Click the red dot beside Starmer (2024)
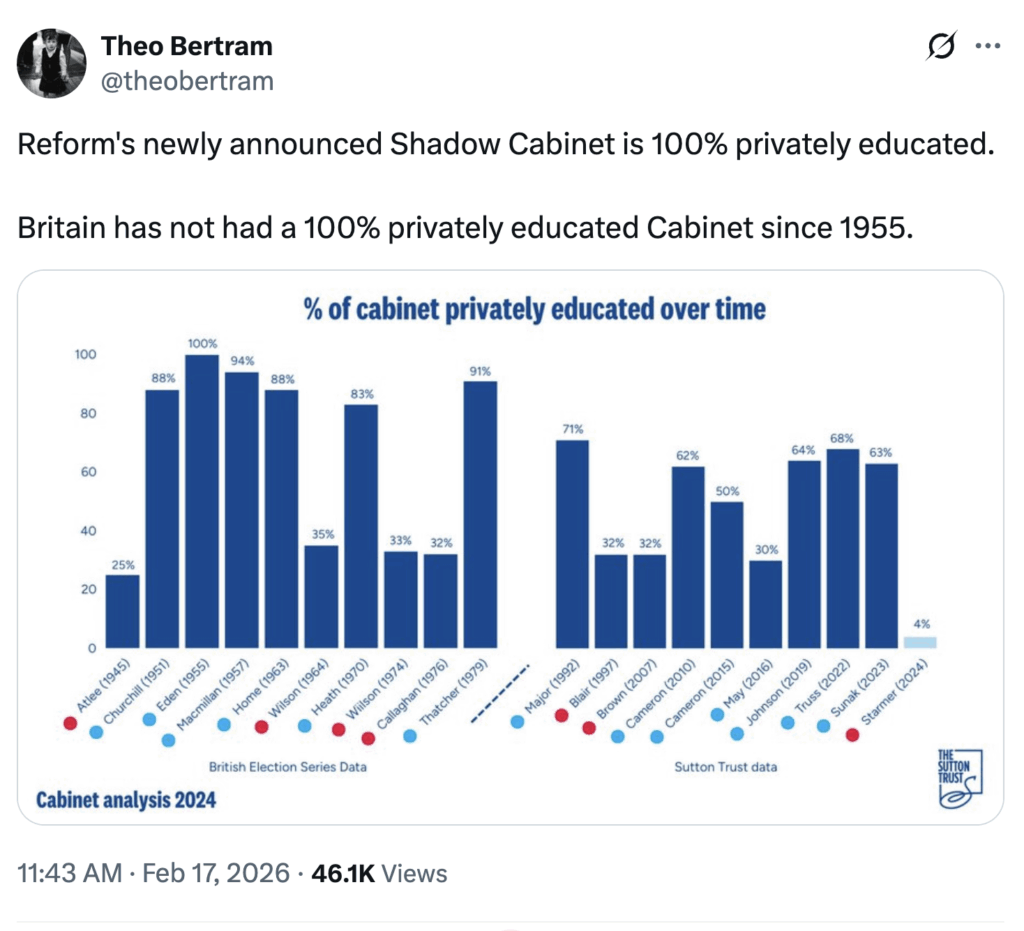This screenshot has height=931, width=1024. pos(852,735)
